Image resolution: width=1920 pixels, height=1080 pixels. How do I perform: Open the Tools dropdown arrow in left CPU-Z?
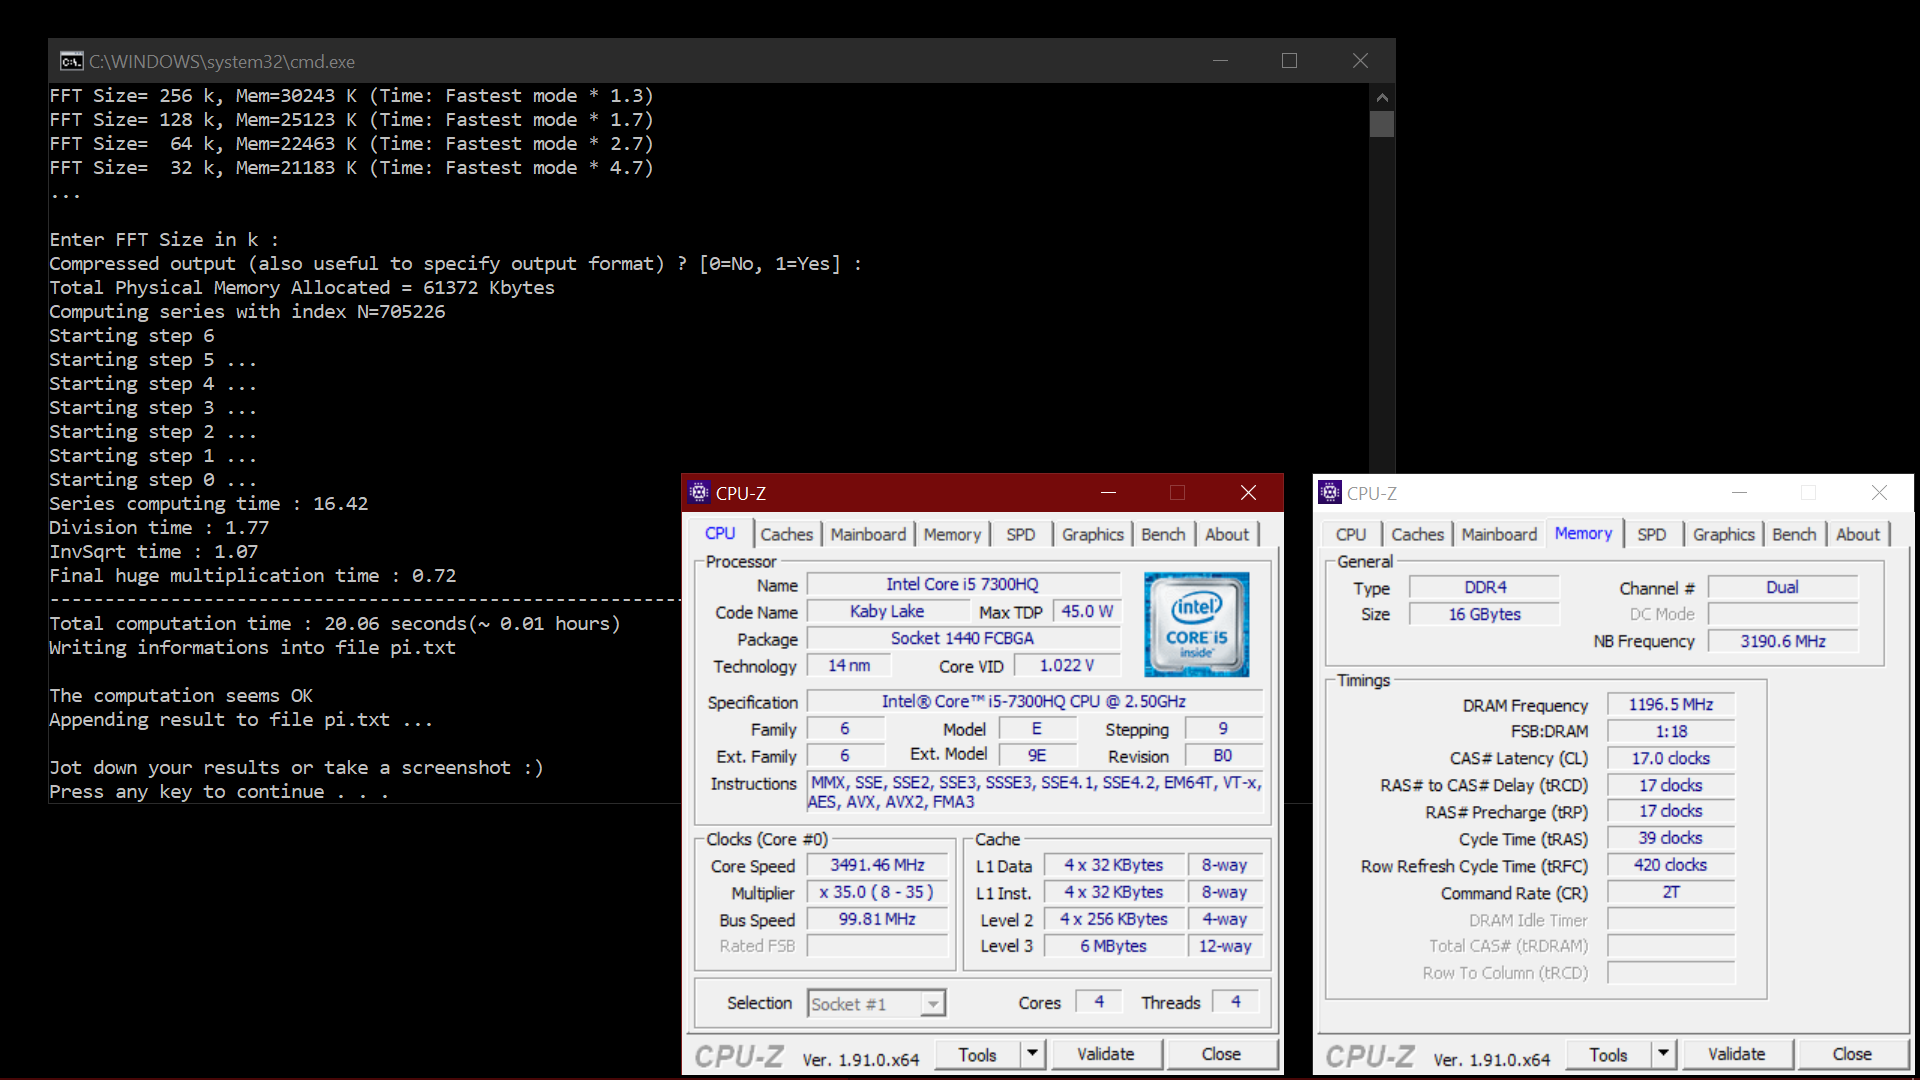[x=1032, y=1054]
